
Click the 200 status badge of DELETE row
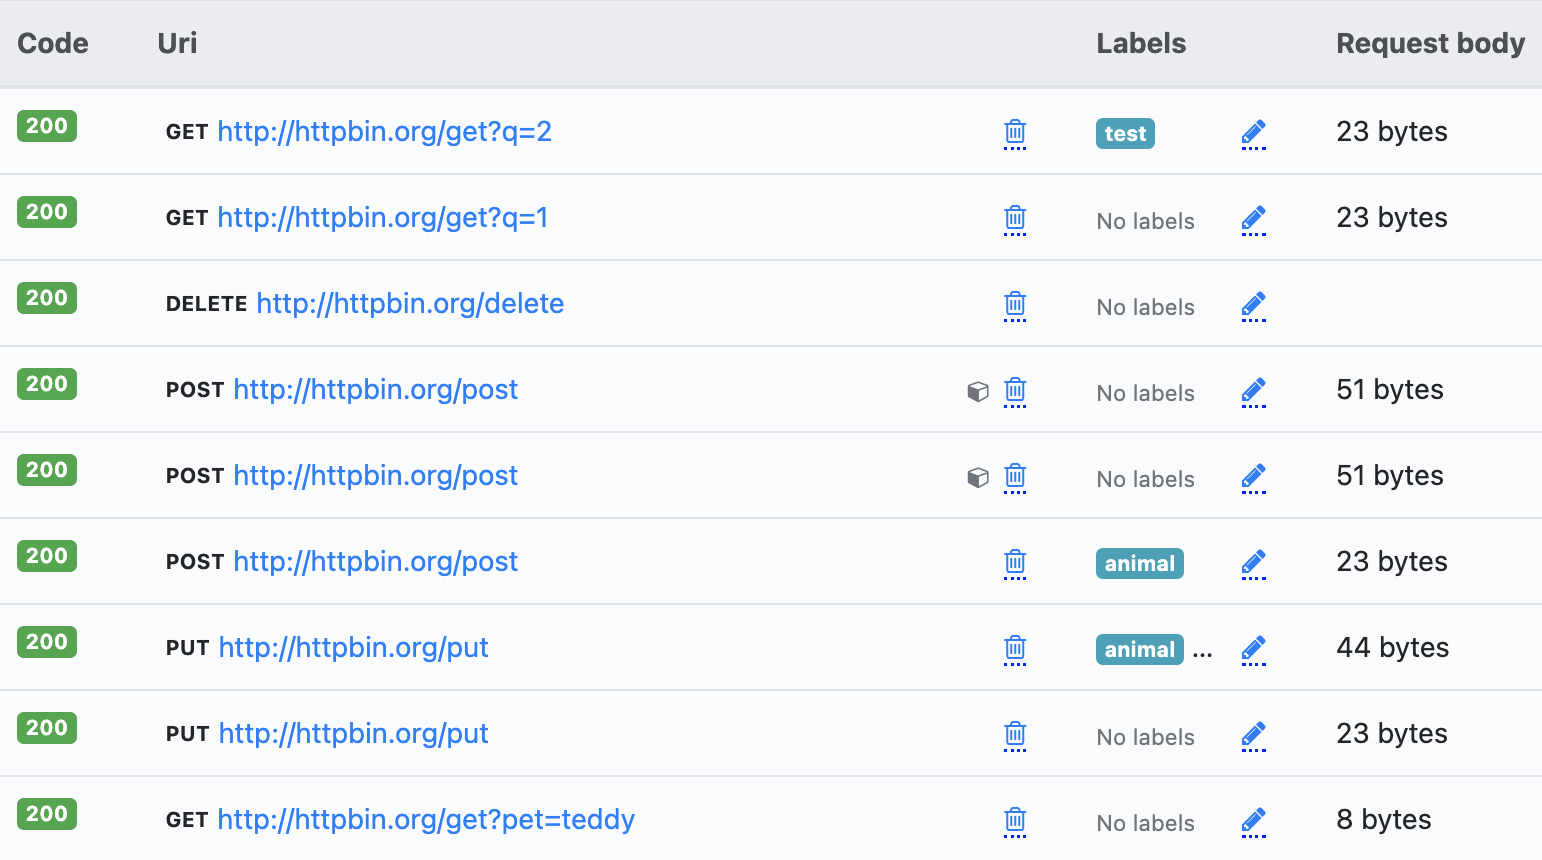47,298
